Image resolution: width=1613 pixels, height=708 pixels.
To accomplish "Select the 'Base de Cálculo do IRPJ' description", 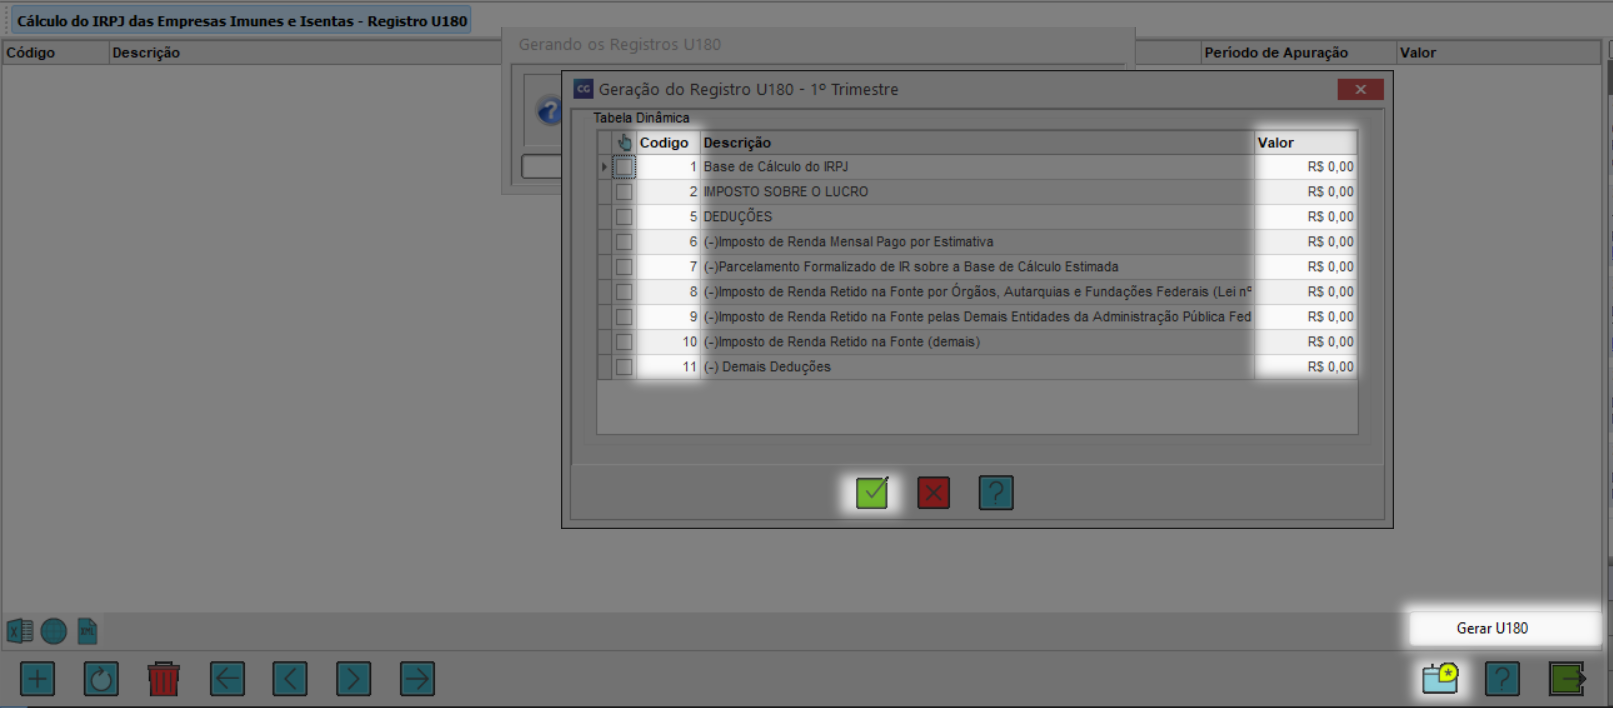I will 976,167.
